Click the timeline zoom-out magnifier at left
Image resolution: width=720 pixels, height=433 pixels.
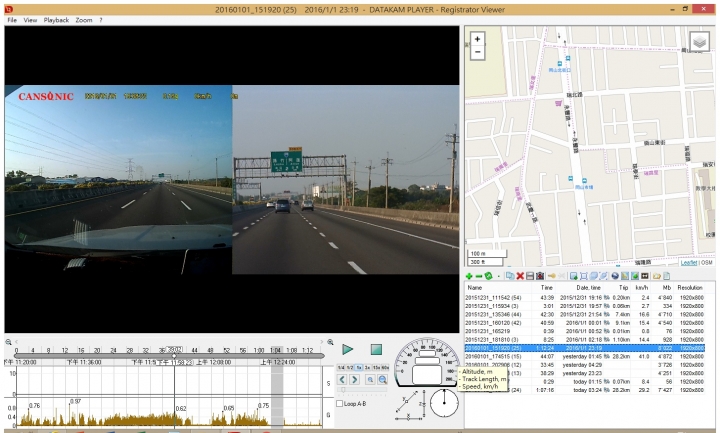pyautogui.click(x=8, y=342)
